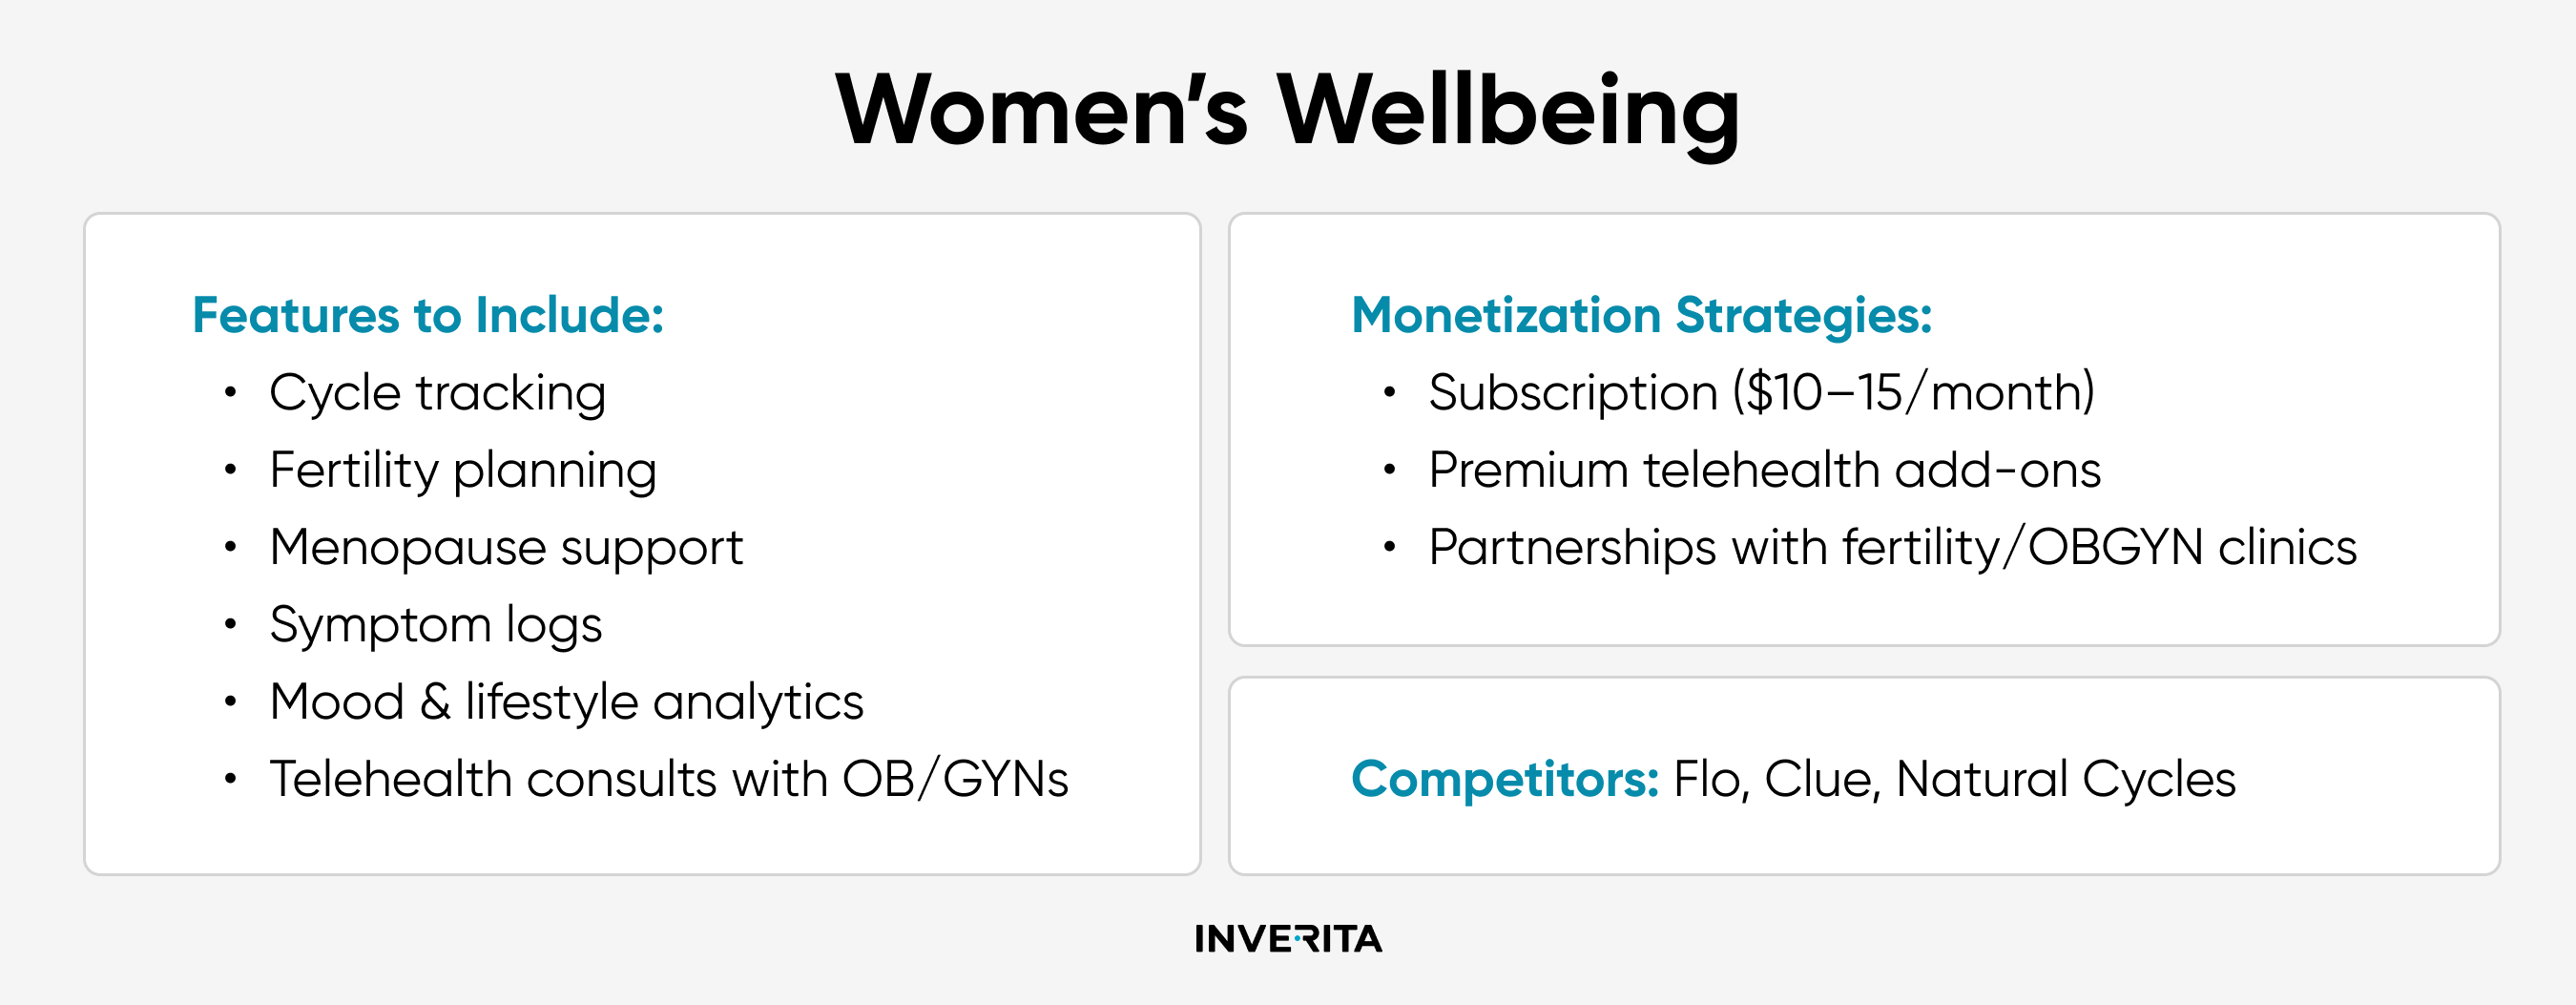Select Partnerships with fertility/OBGYN clinics
The height and width of the screenshot is (1005, 2576).
(x=1892, y=548)
